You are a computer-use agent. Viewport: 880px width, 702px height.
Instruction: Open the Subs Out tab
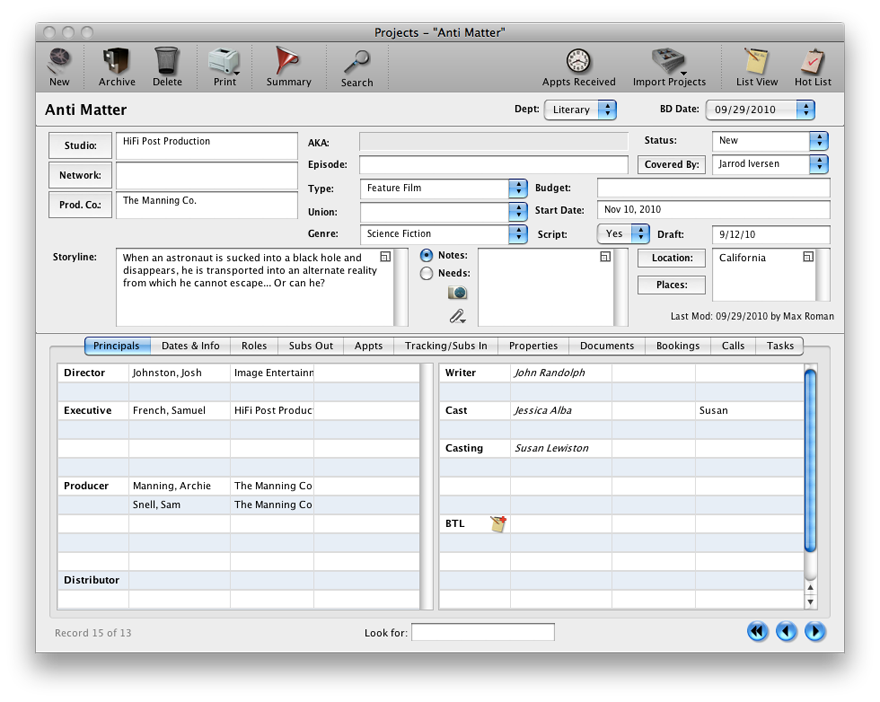(311, 346)
